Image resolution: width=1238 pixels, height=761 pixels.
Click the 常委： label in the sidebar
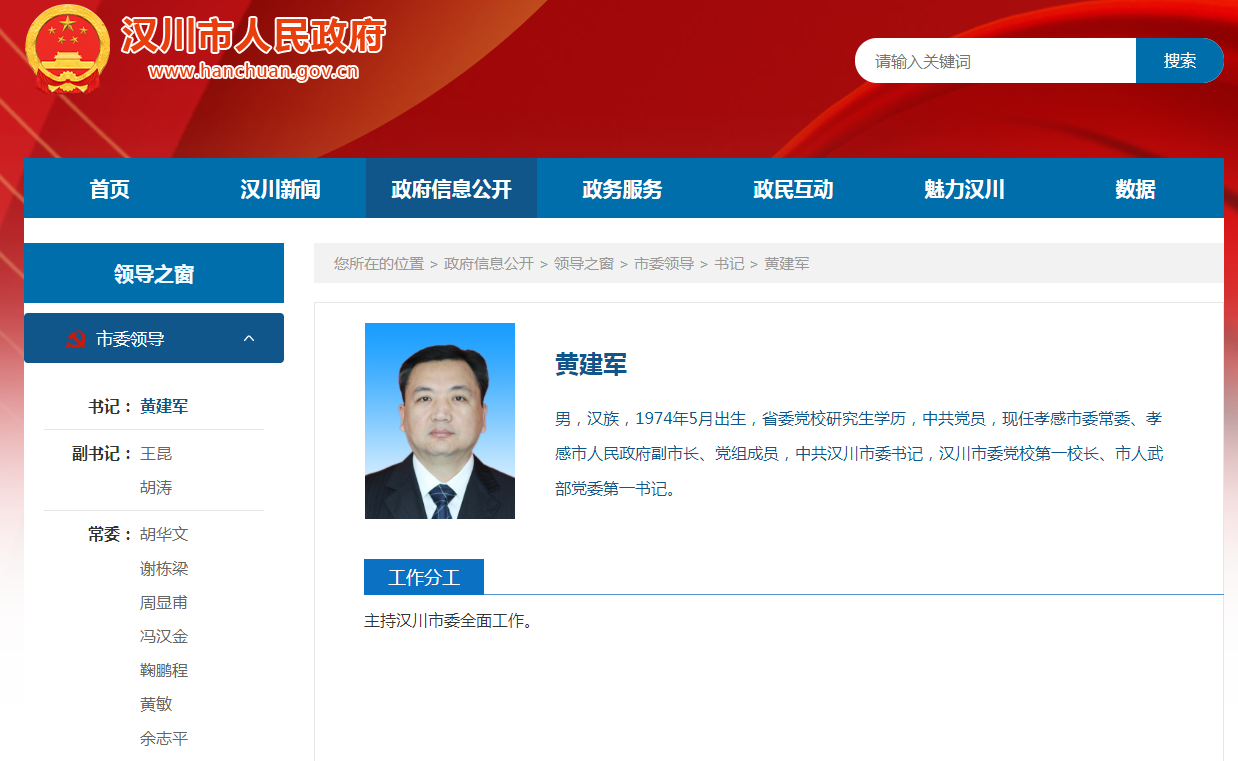click(x=110, y=534)
